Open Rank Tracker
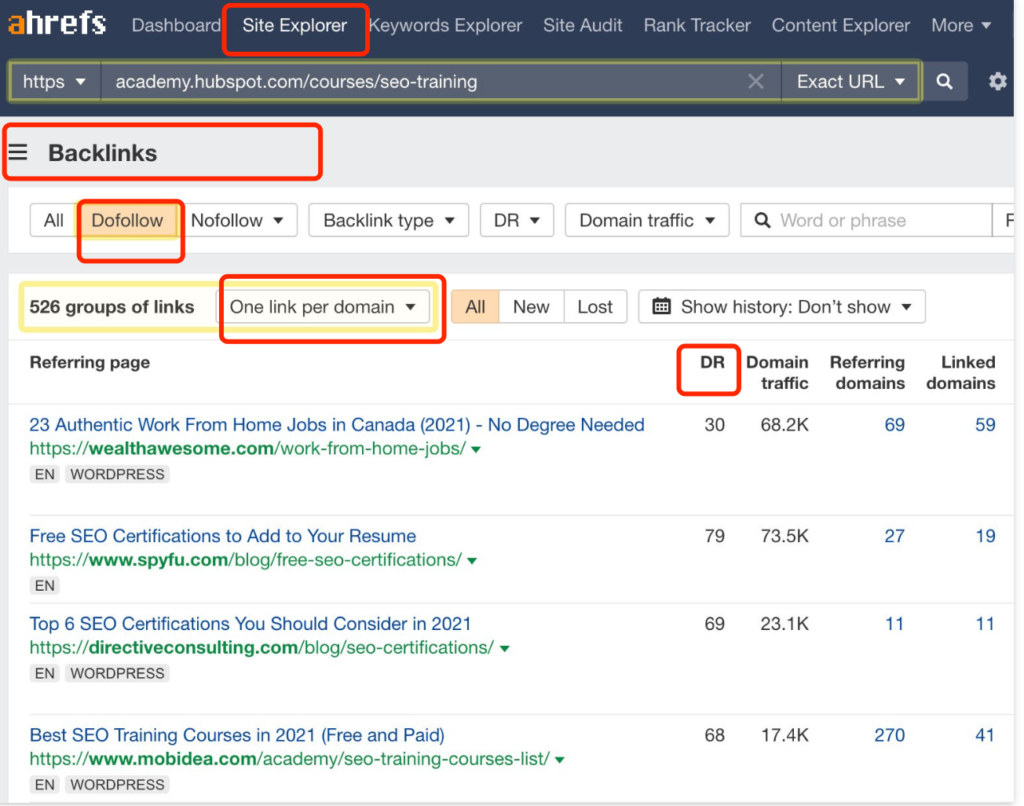The image size is (1024, 806). (697, 25)
